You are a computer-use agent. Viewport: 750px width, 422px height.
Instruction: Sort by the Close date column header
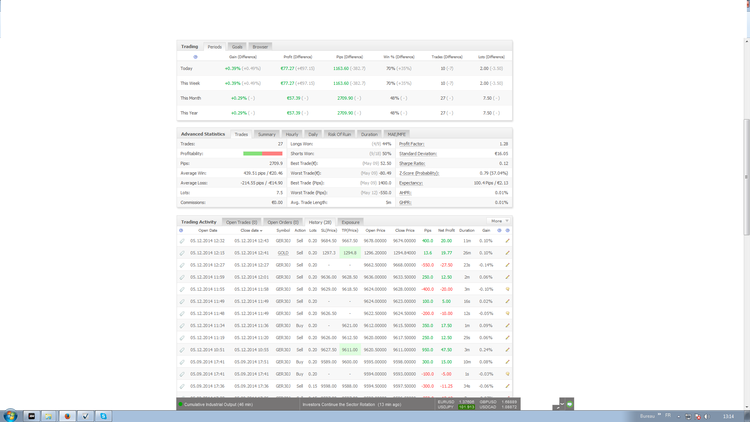(x=251, y=231)
